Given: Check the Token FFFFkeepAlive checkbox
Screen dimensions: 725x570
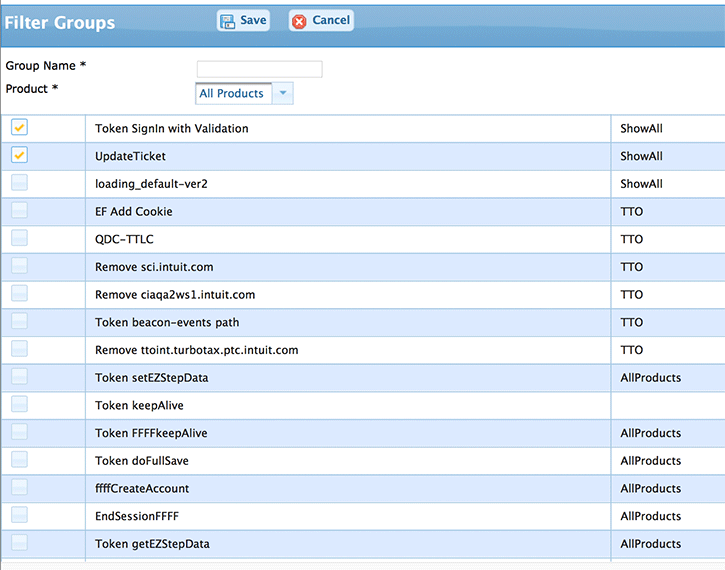Looking at the screenshot, I should [19, 432].
